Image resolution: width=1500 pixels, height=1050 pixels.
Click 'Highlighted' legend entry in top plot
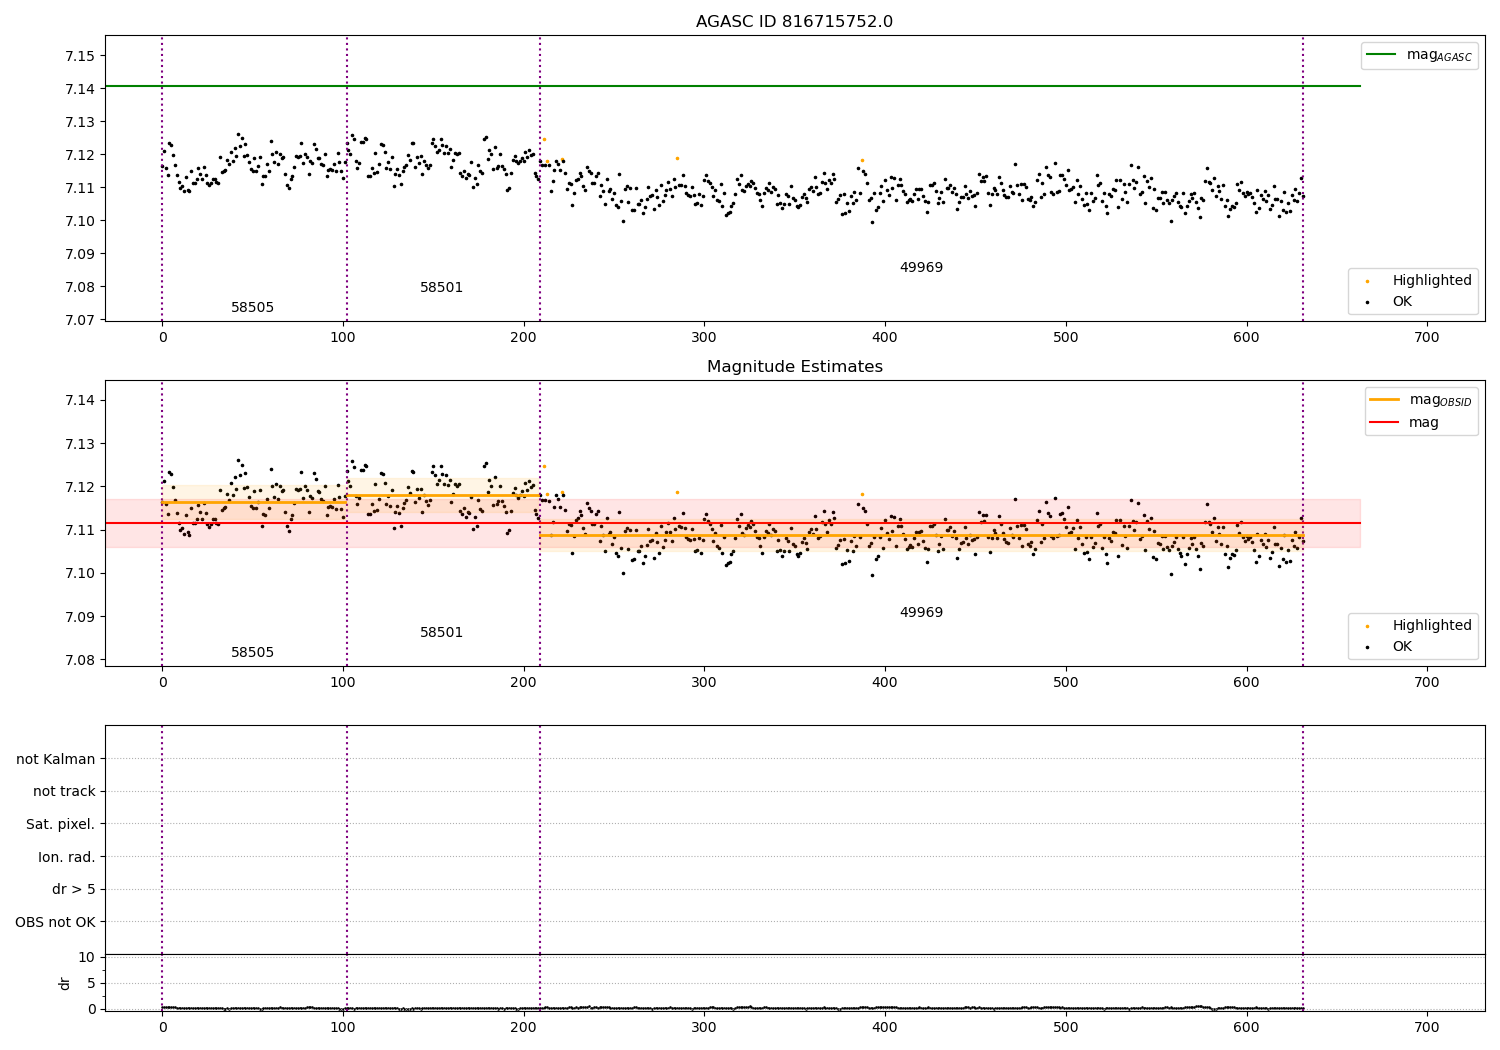[x=1432, y=281]
